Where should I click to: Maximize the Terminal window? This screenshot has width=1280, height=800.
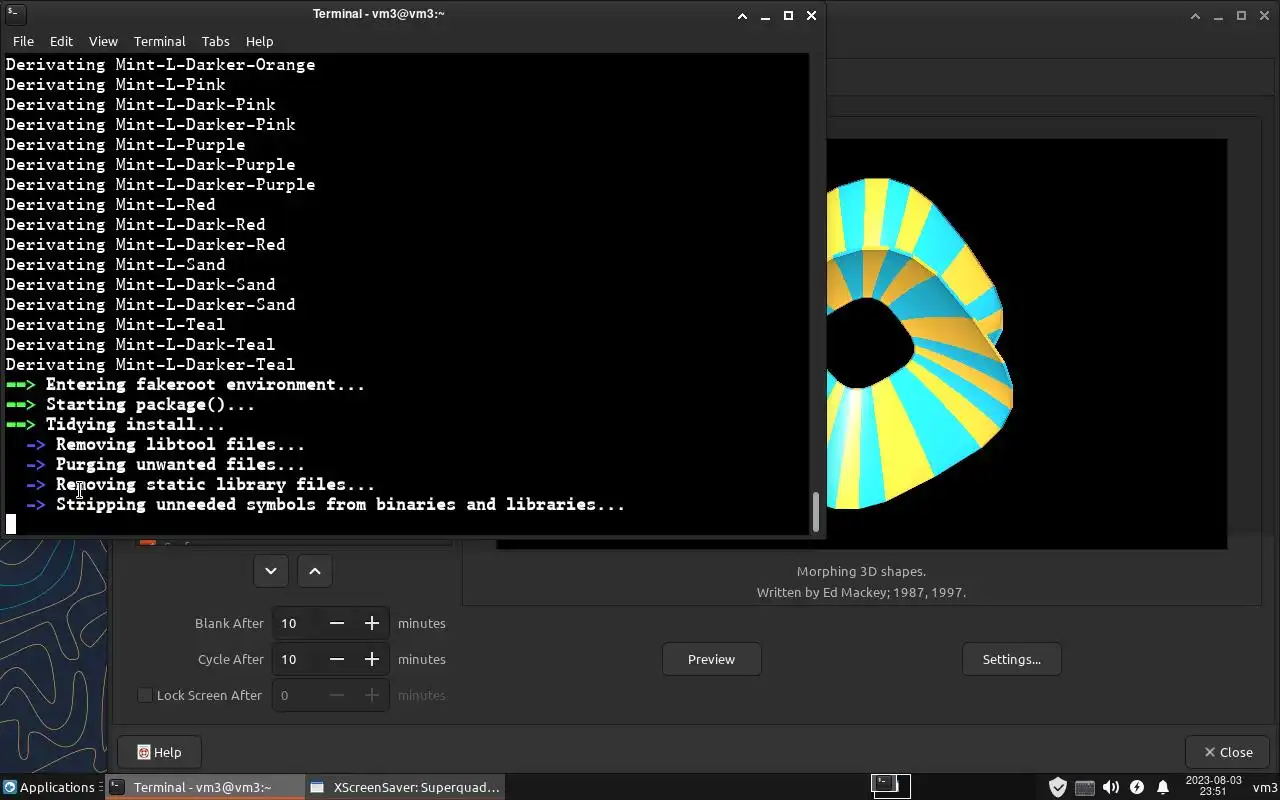tap(788, 15)
